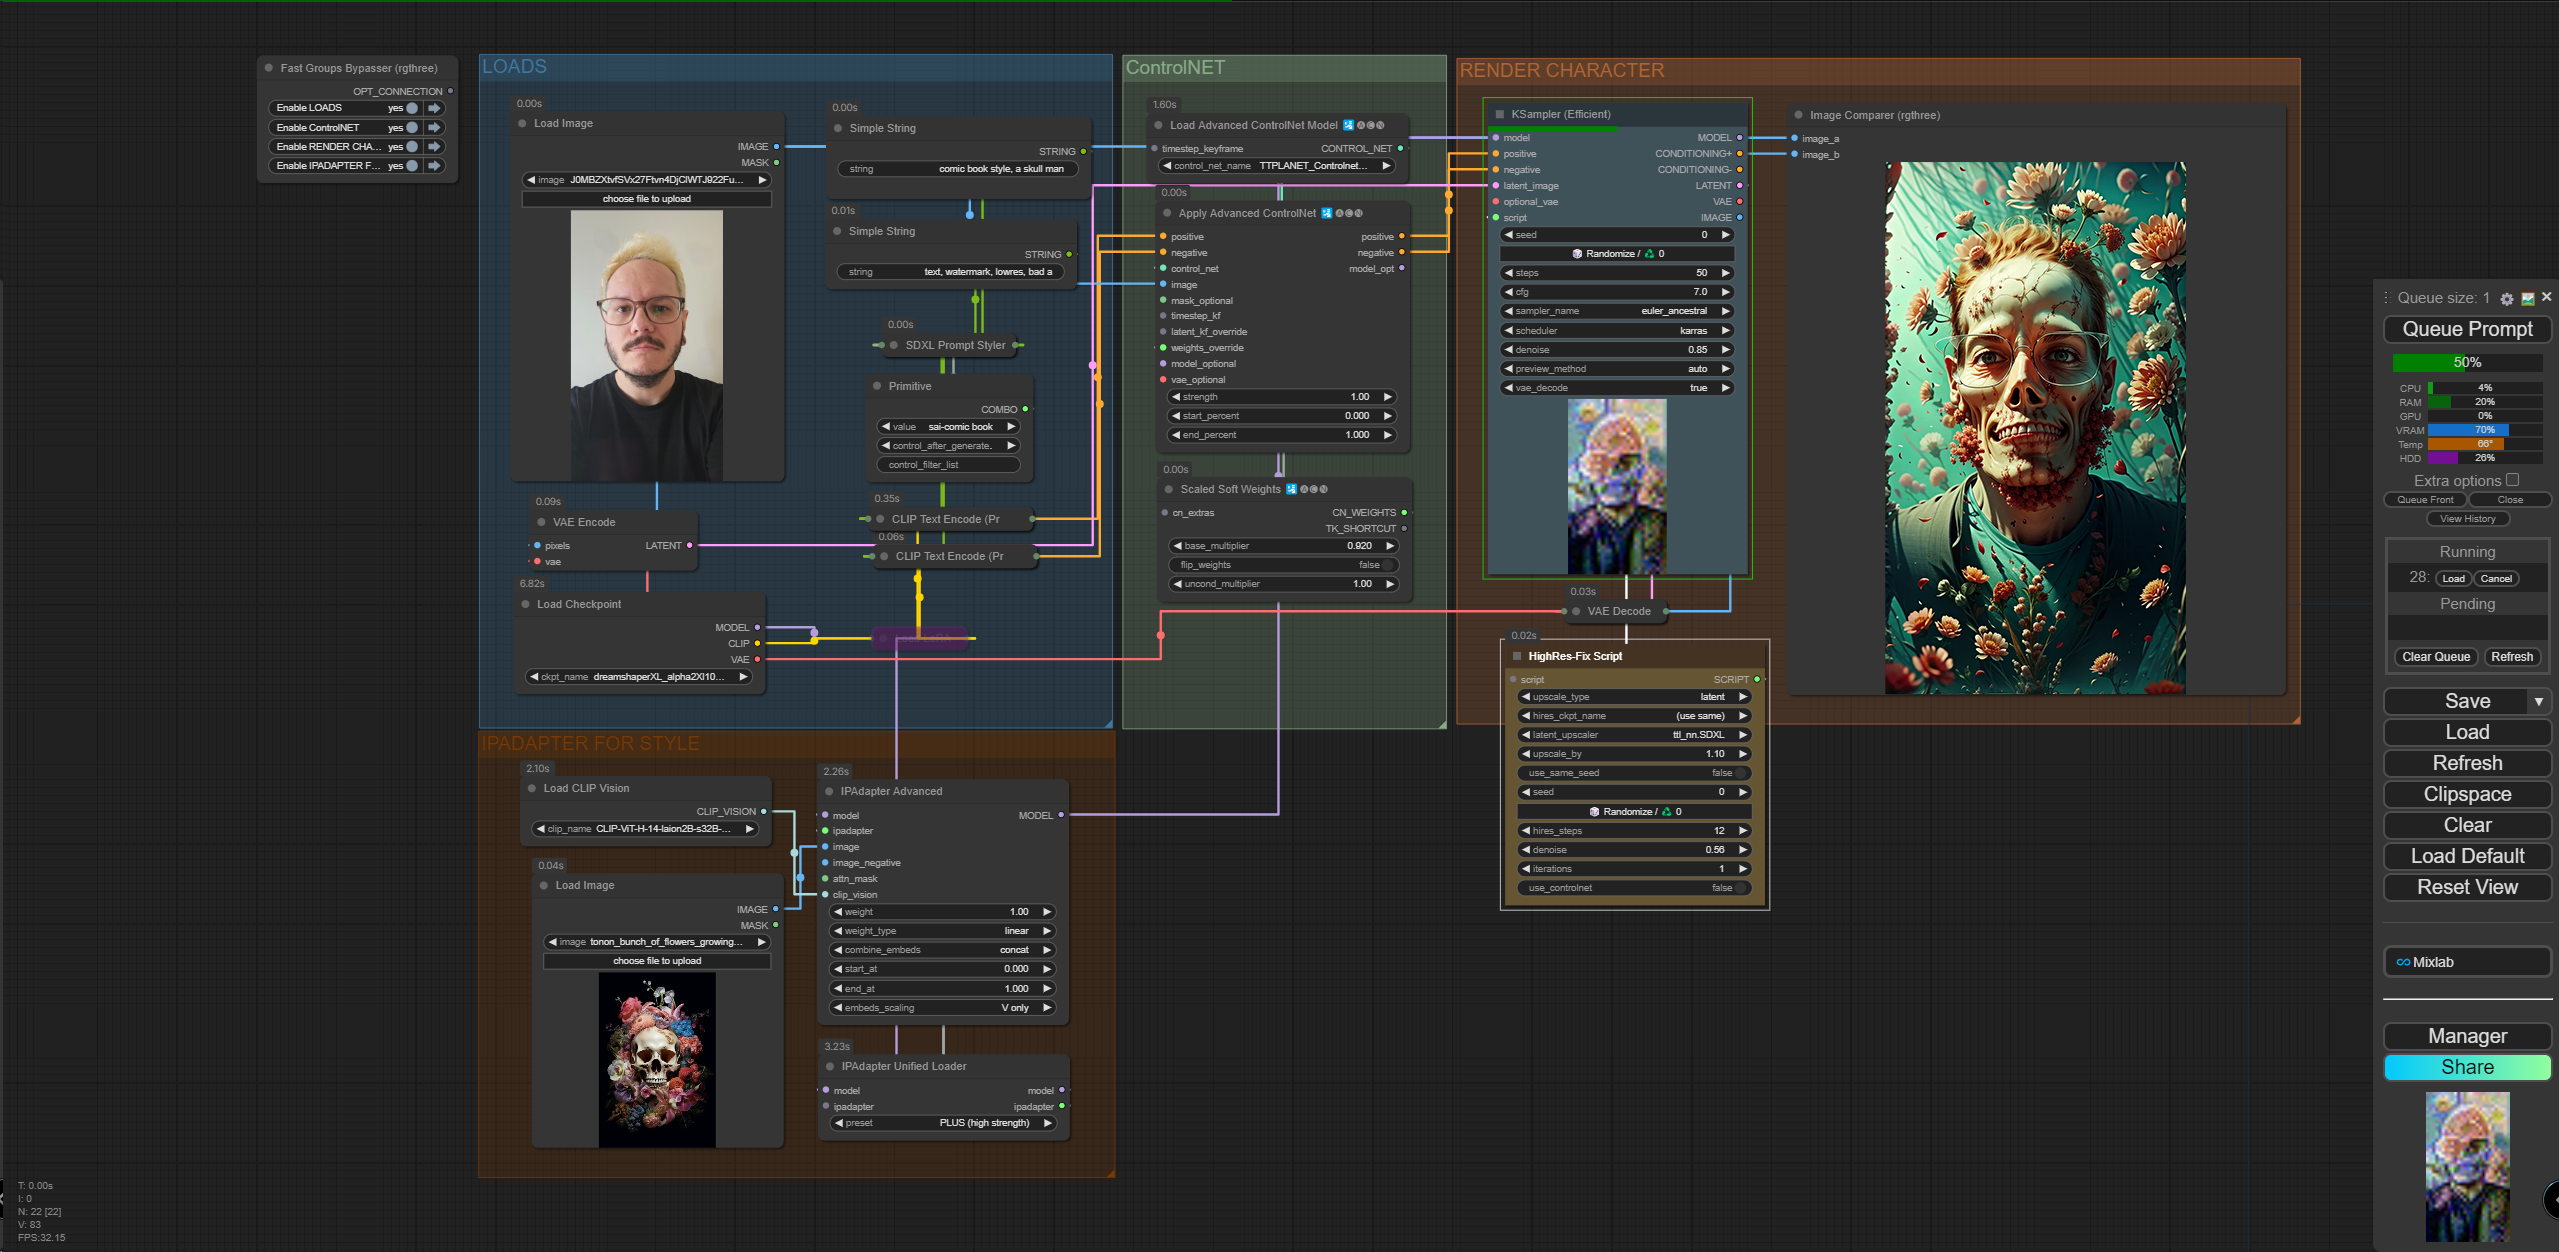Click View History button

2467,519
